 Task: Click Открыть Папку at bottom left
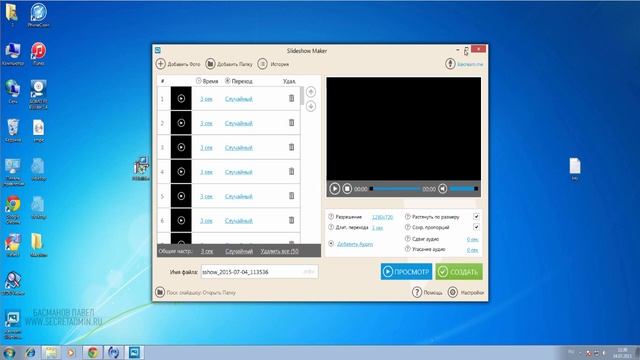(219, 293)
